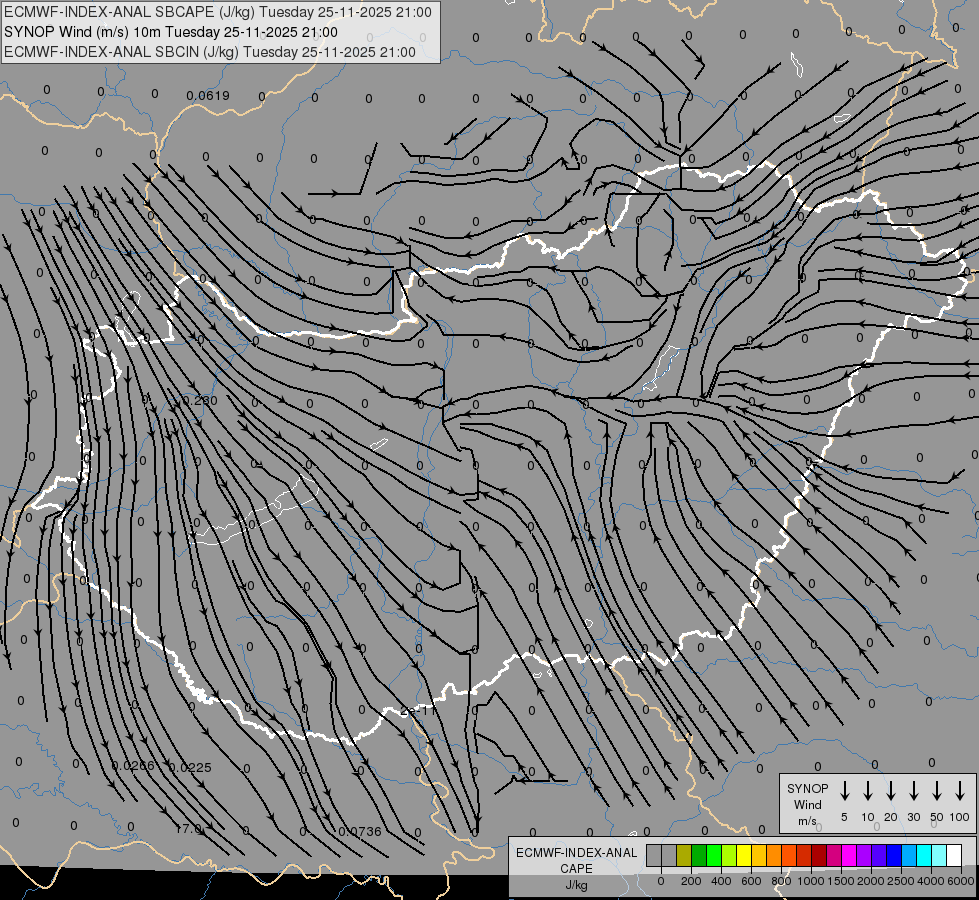The width and height of the screenshot is (979, 900).
Task: Click the 0.0225 value on the map
Action: [190, 767]
